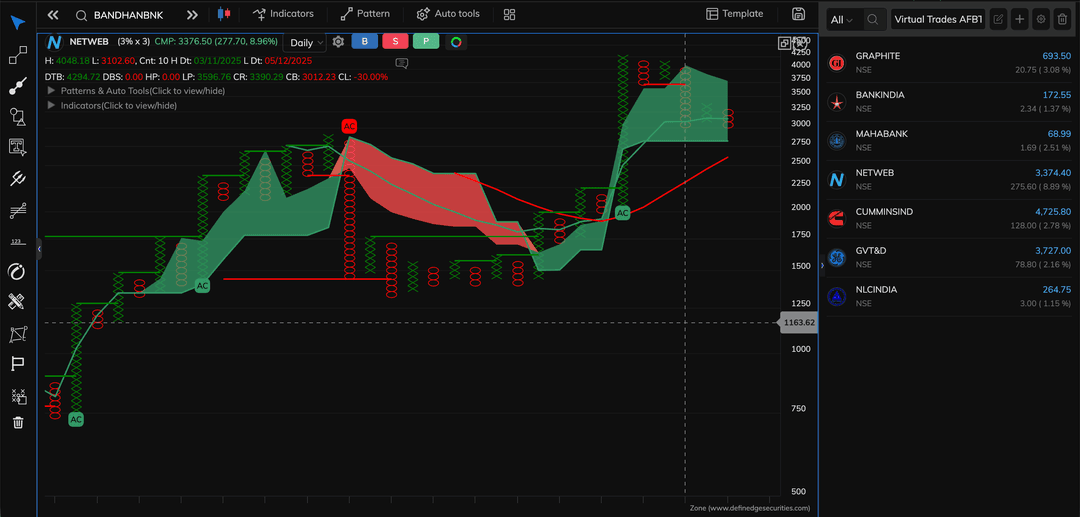
Task: Add new watchlist with plus icon
Action: 1019,19
